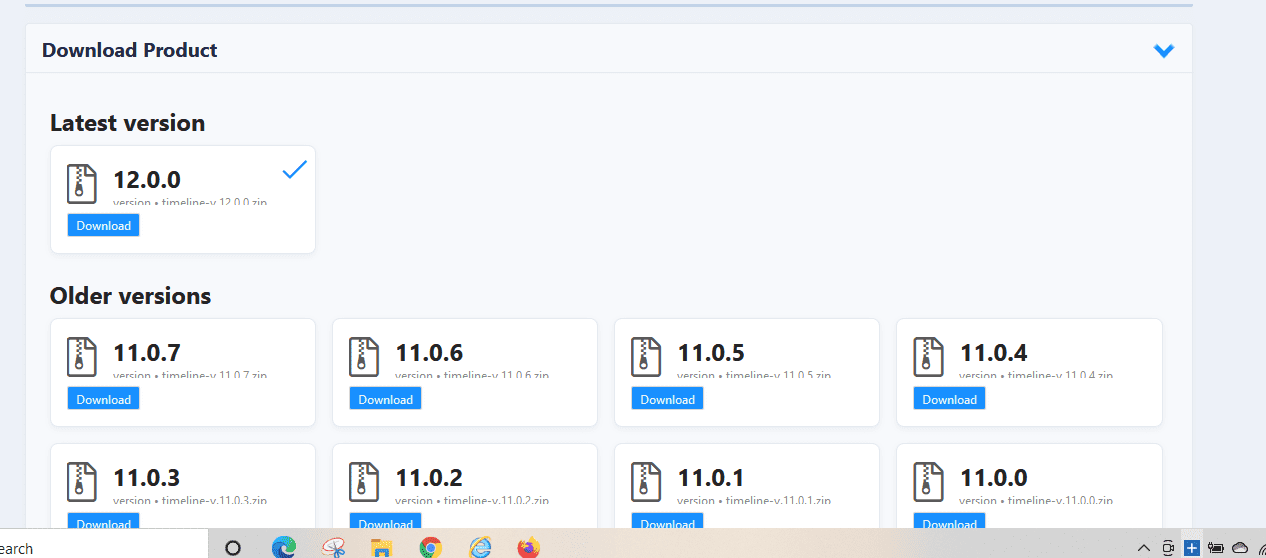
Task: Click the 11.0.5 zip file icon
Action: point(646,357)
